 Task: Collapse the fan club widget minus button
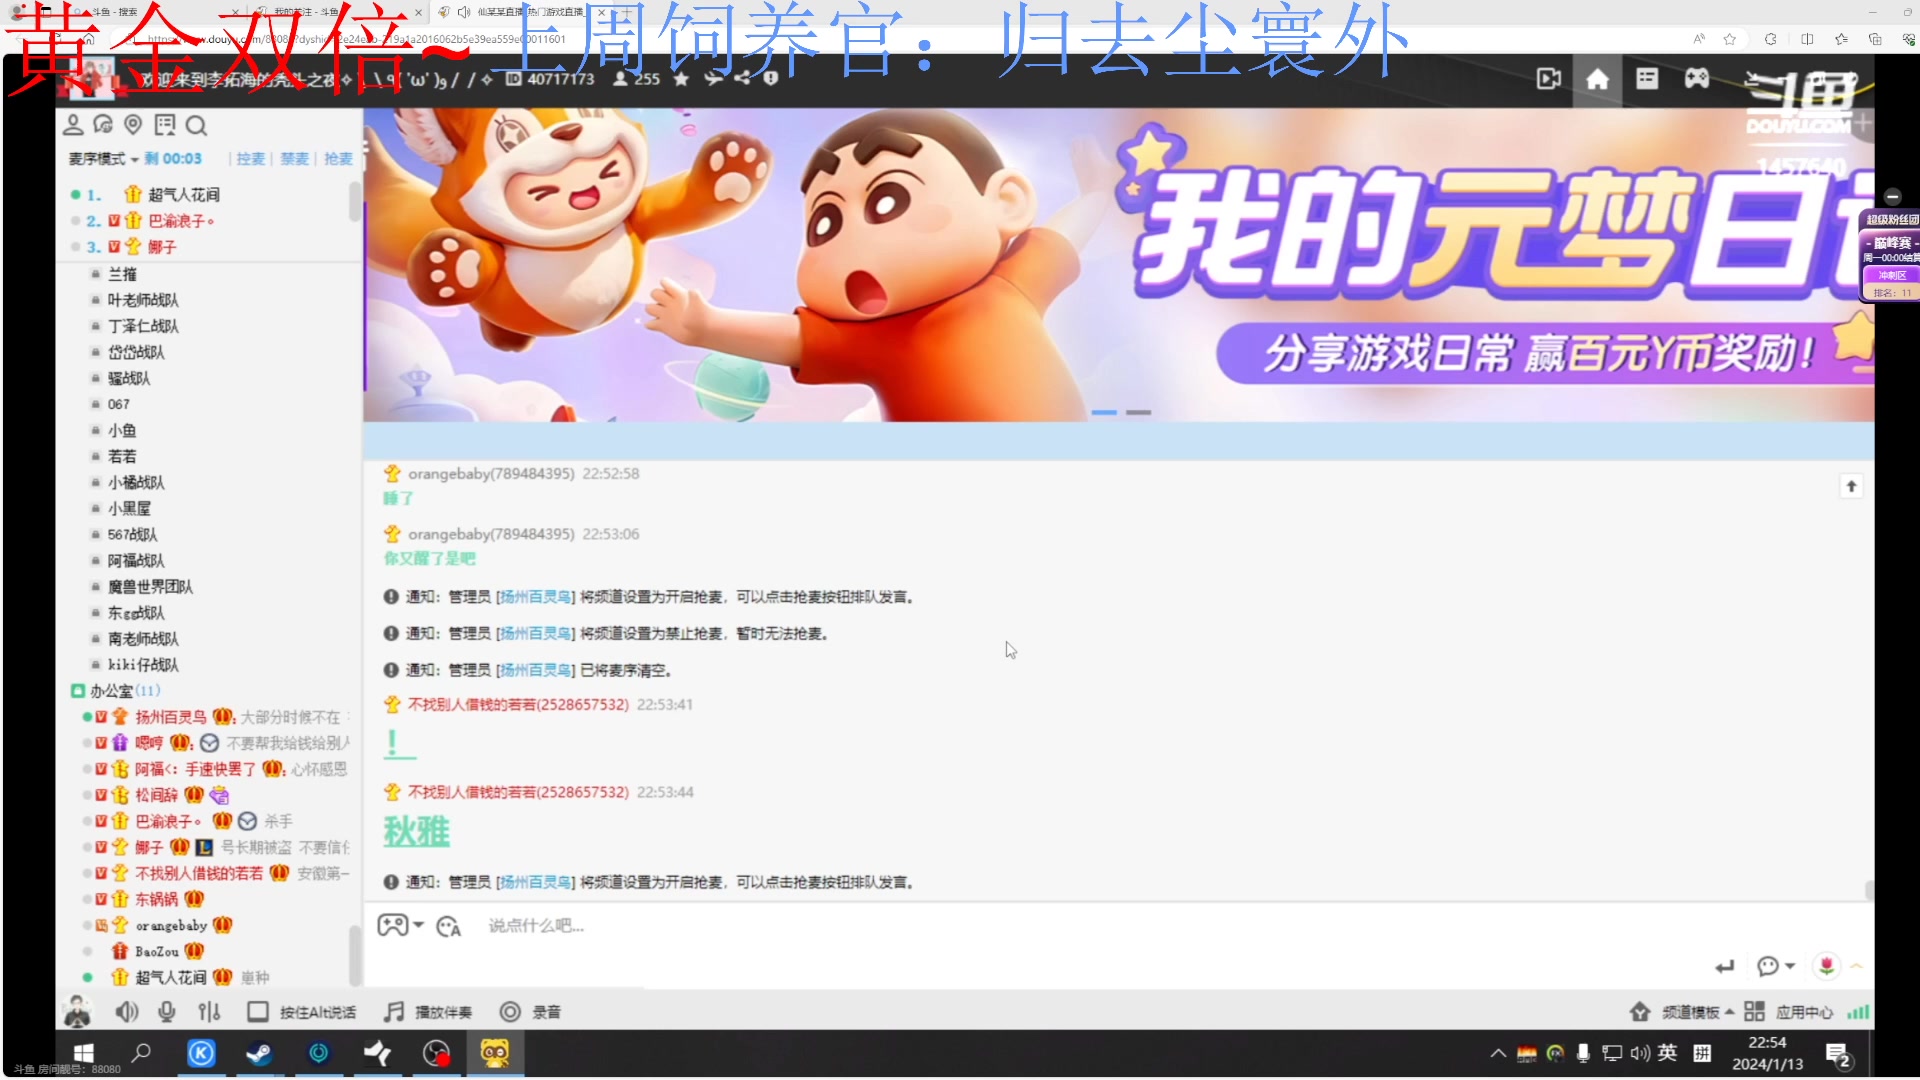point(1892,197)
